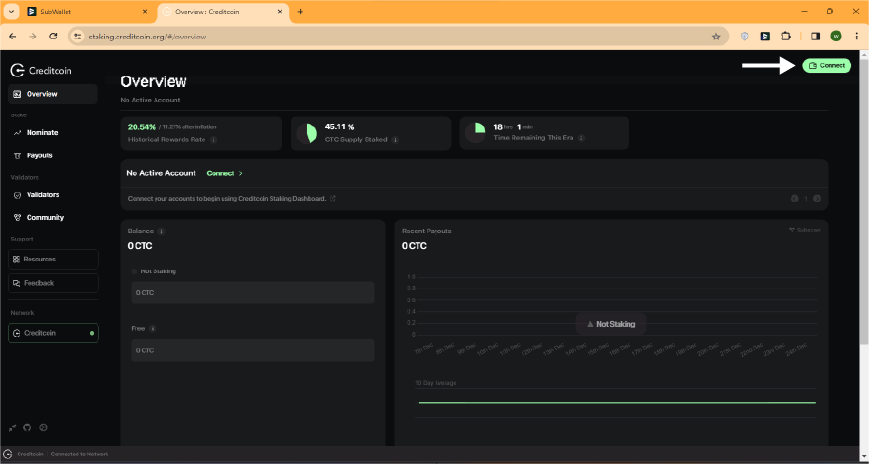Click the scrollbar up arrow
This screenshot has height=464, width=869.
pyautogui.click(x=864, y=54)
